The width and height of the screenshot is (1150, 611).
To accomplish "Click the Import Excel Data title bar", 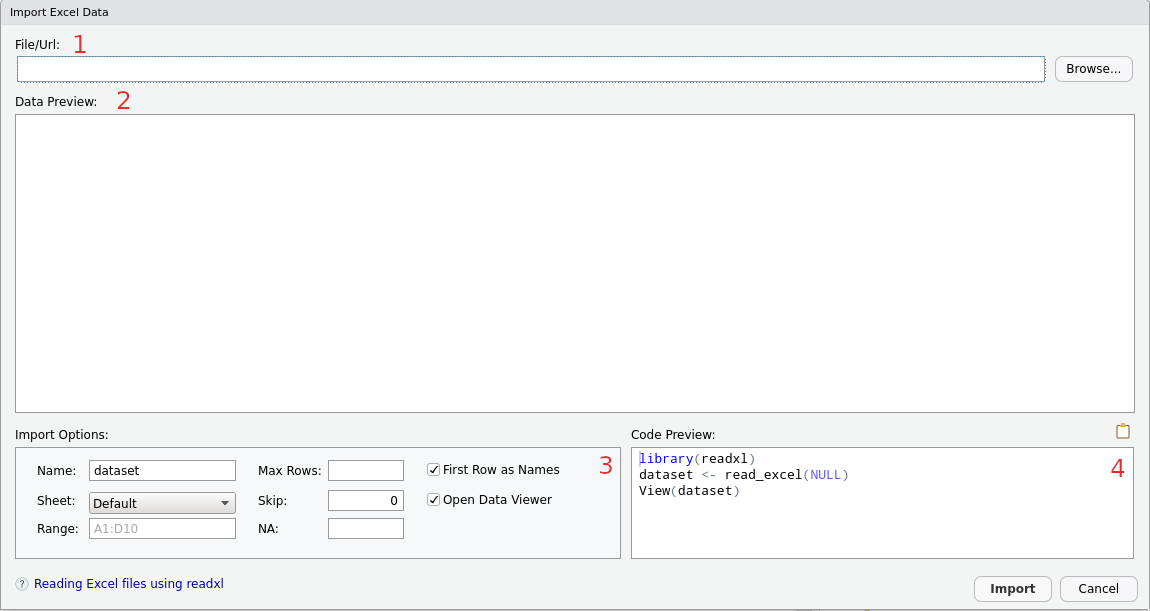I will click(x=574, y=12).
